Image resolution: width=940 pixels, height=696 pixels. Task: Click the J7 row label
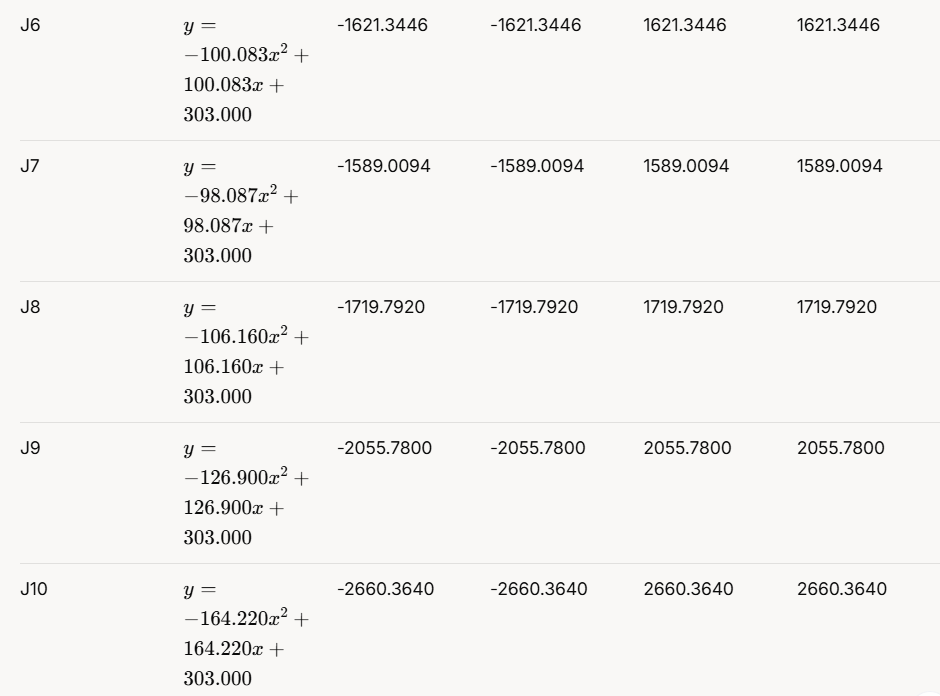pos(30,166)
